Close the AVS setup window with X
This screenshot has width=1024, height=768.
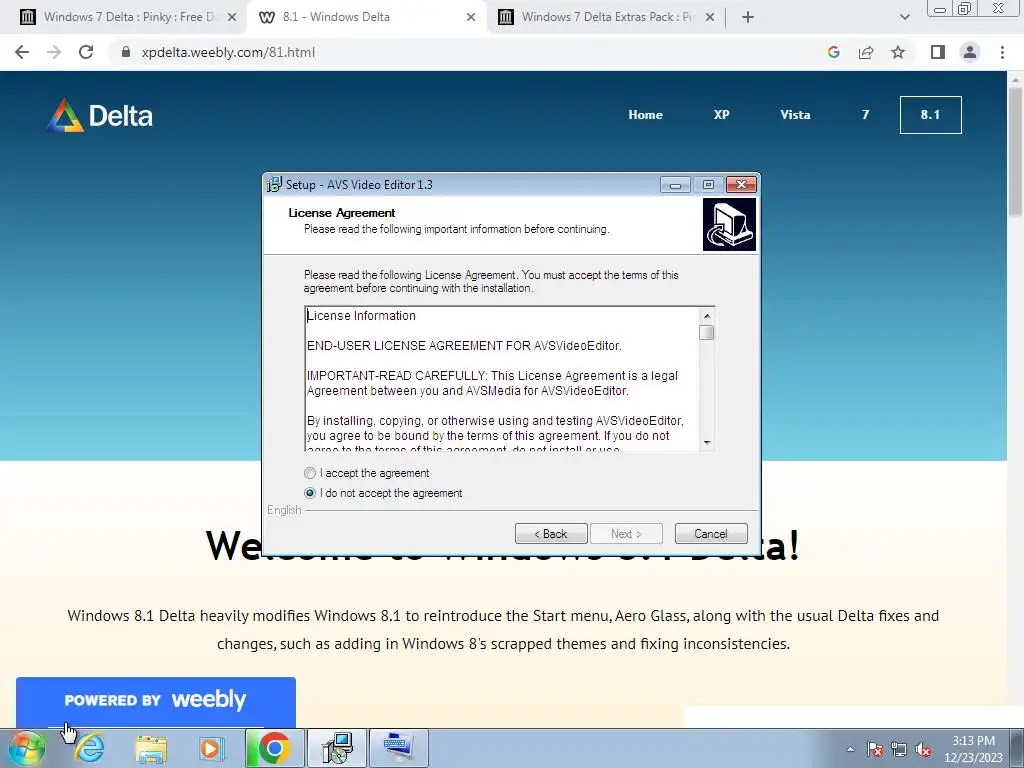pyautogui.click(x=741, y=185)
